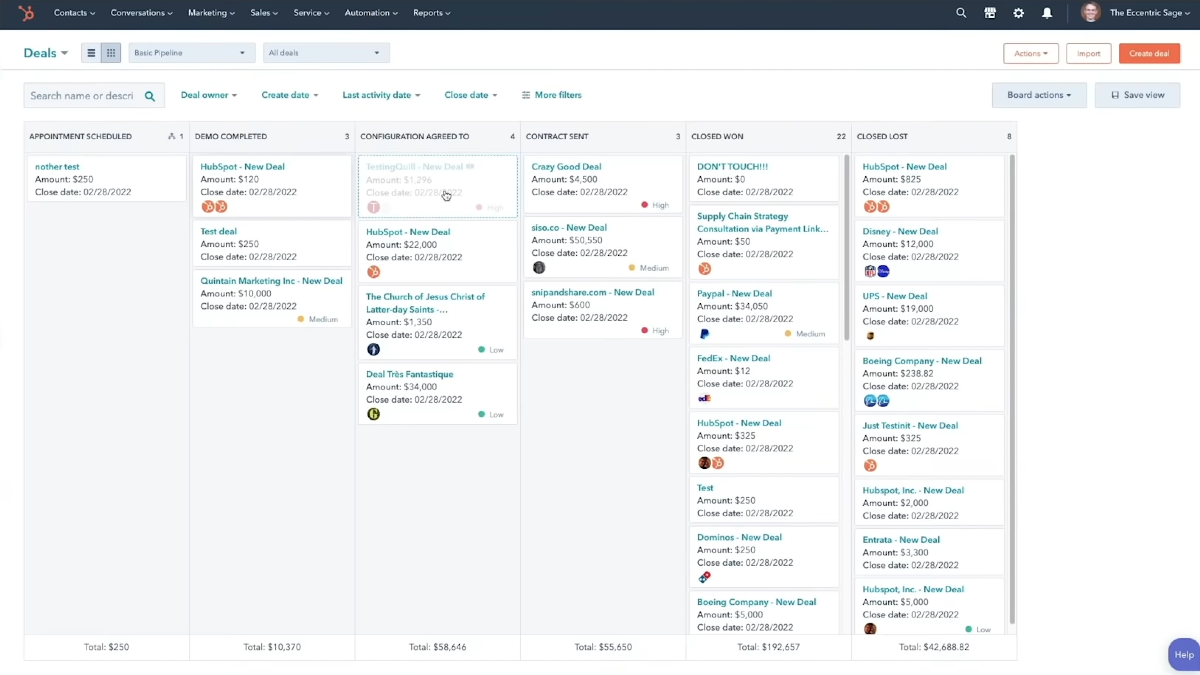The image size is (1200, 675).
Task: Open the Crazy Good Deal link
Action: tap(566, 167)
